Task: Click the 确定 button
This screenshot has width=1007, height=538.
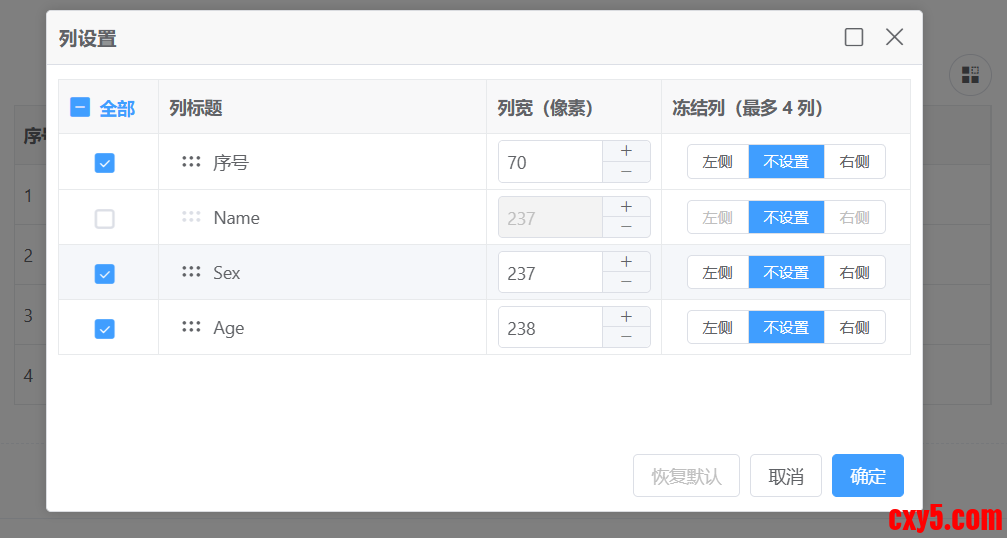Action: (x=867, y=476)
